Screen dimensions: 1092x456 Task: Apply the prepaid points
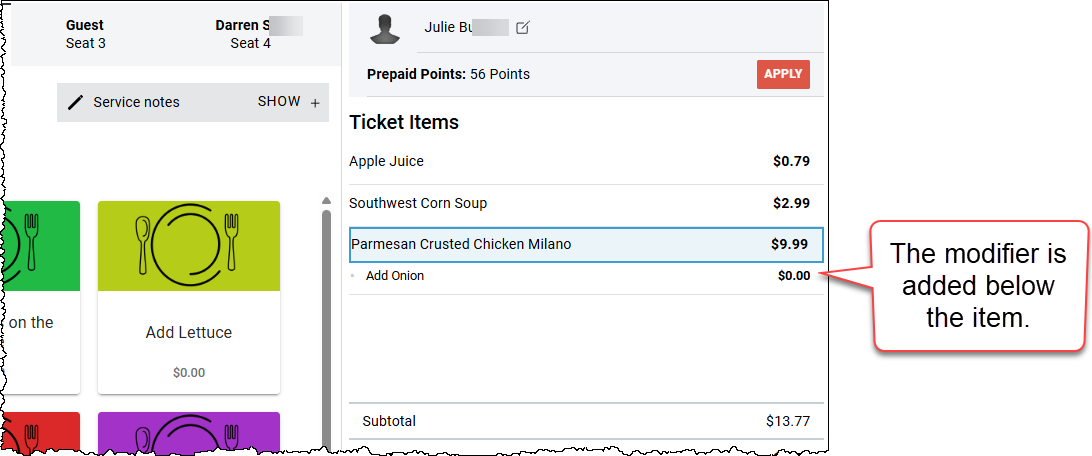(783, 74)
